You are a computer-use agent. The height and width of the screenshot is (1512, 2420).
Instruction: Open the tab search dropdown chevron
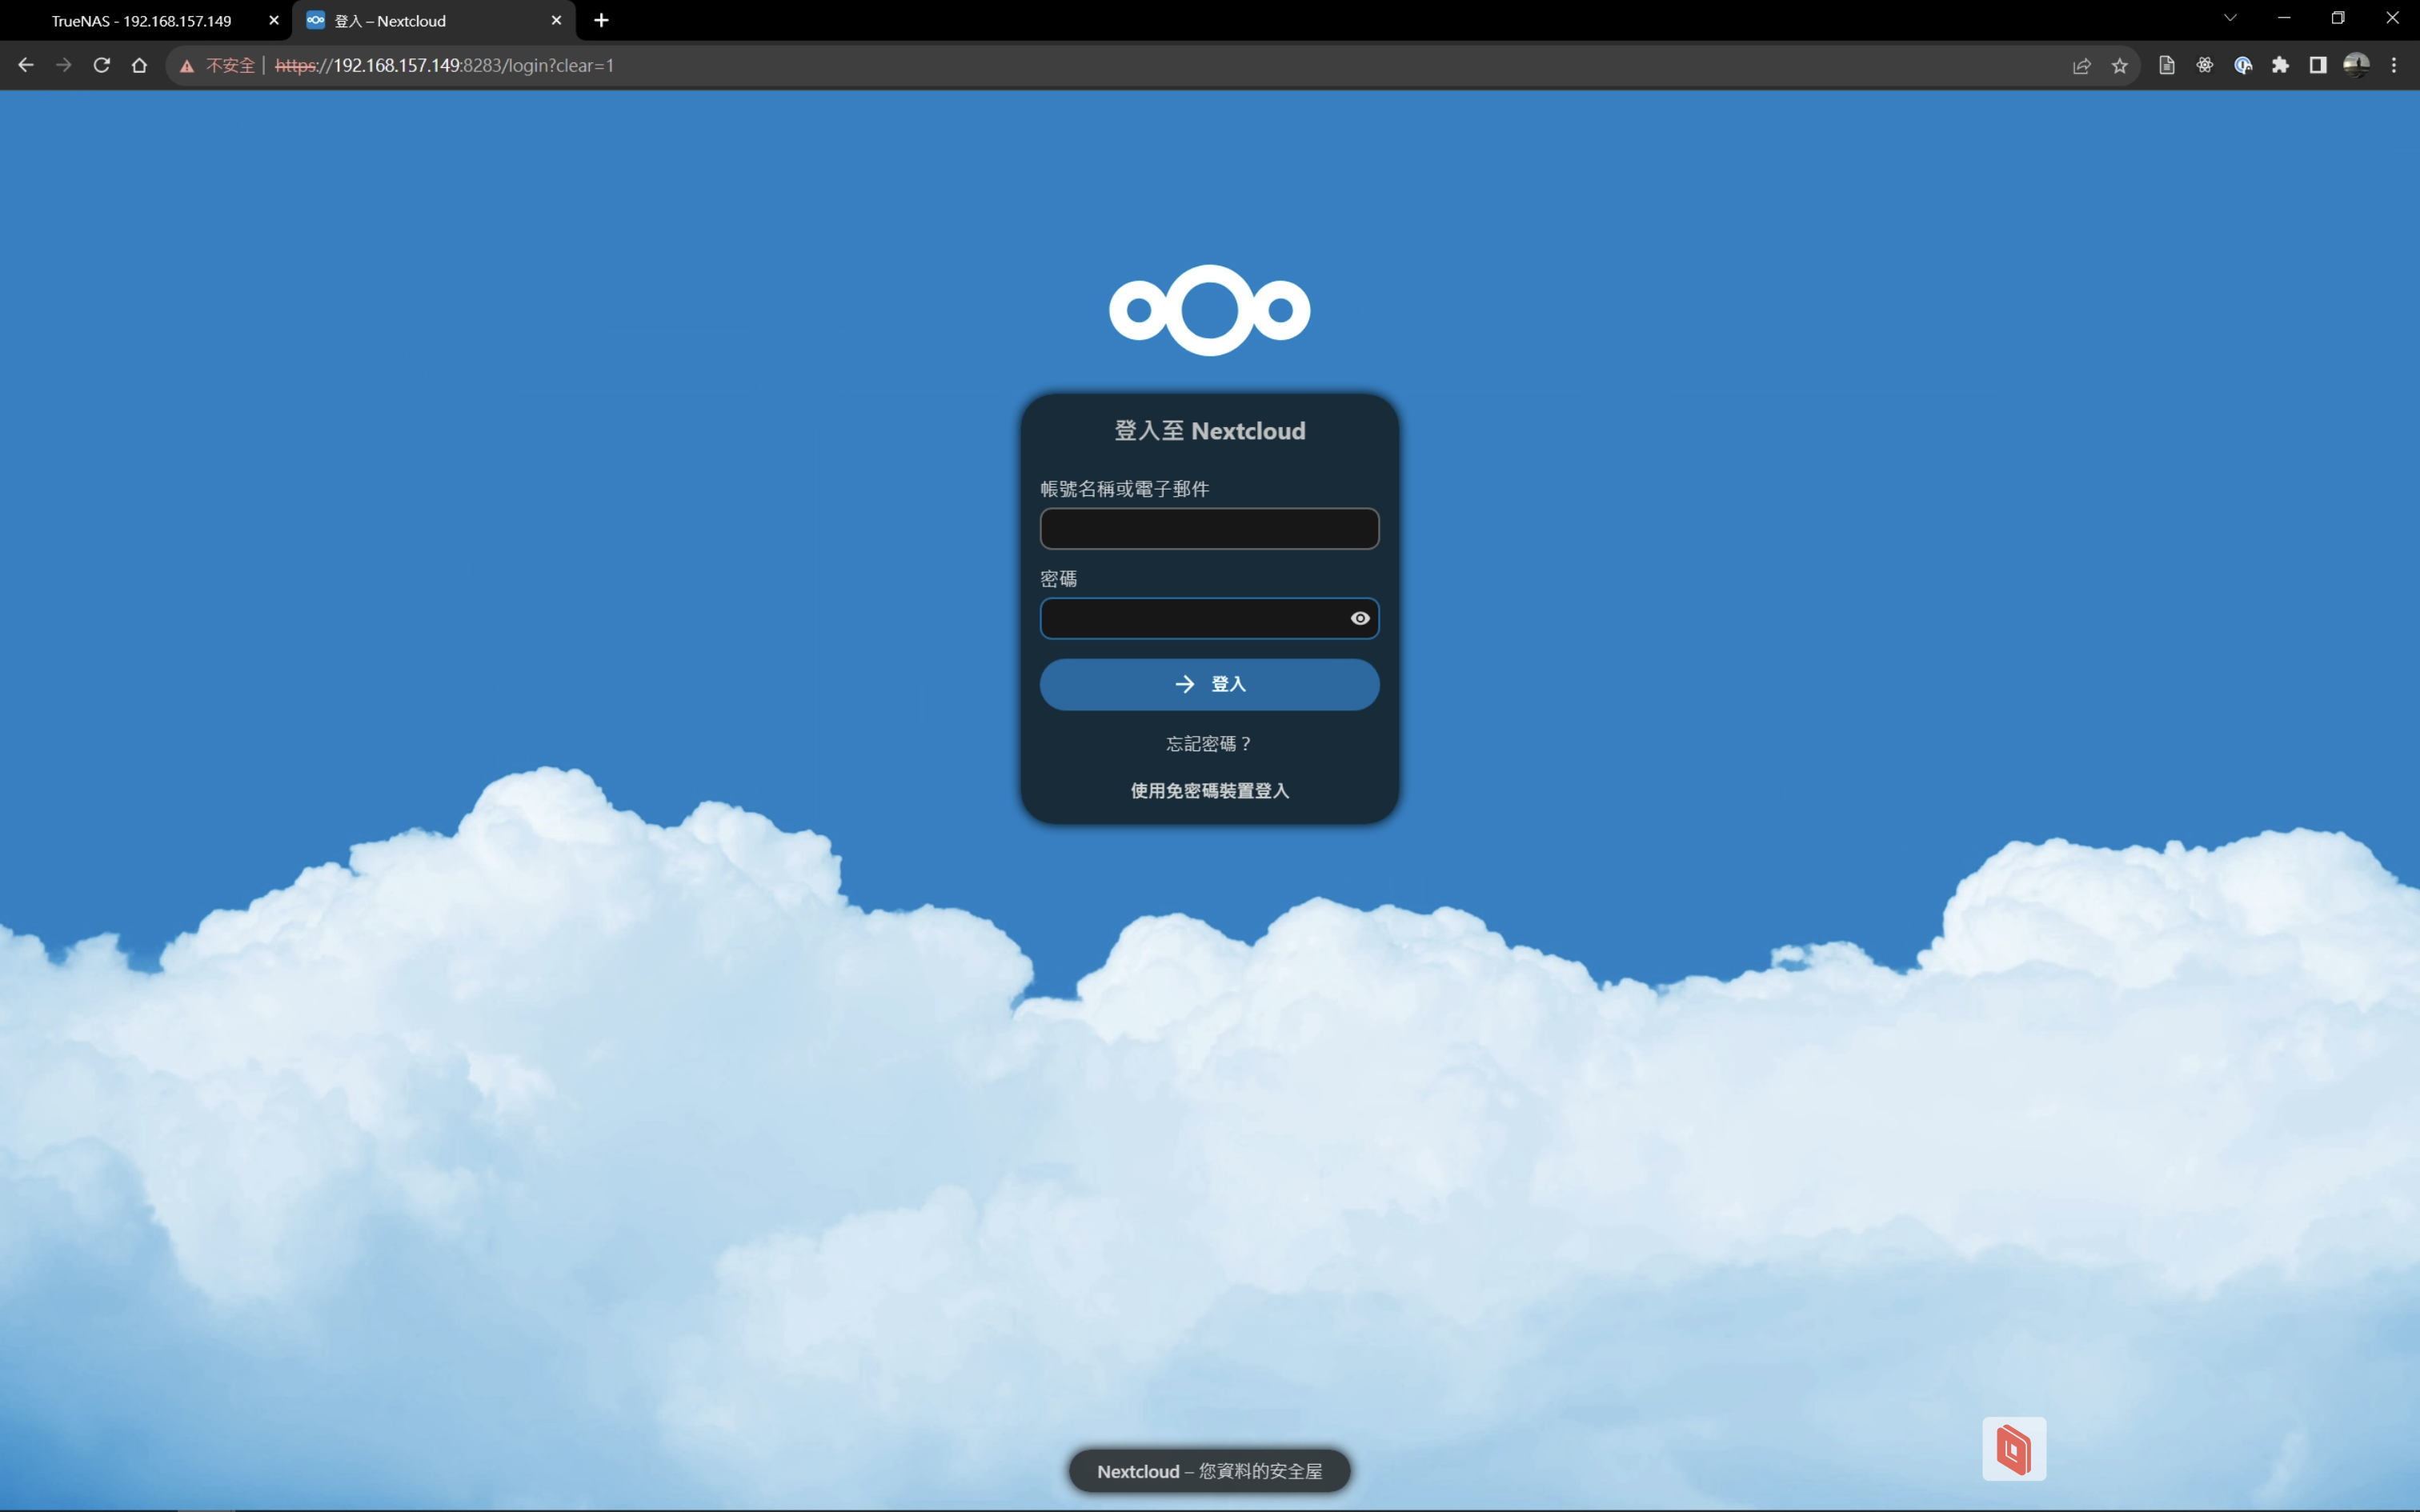2229,18
